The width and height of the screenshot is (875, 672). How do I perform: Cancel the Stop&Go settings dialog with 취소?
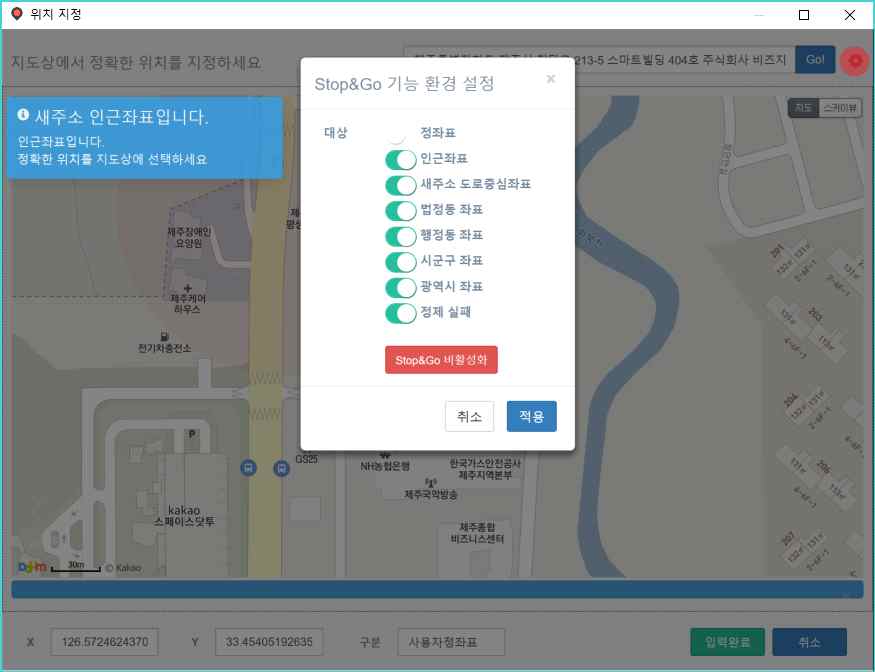click(469, 416)
